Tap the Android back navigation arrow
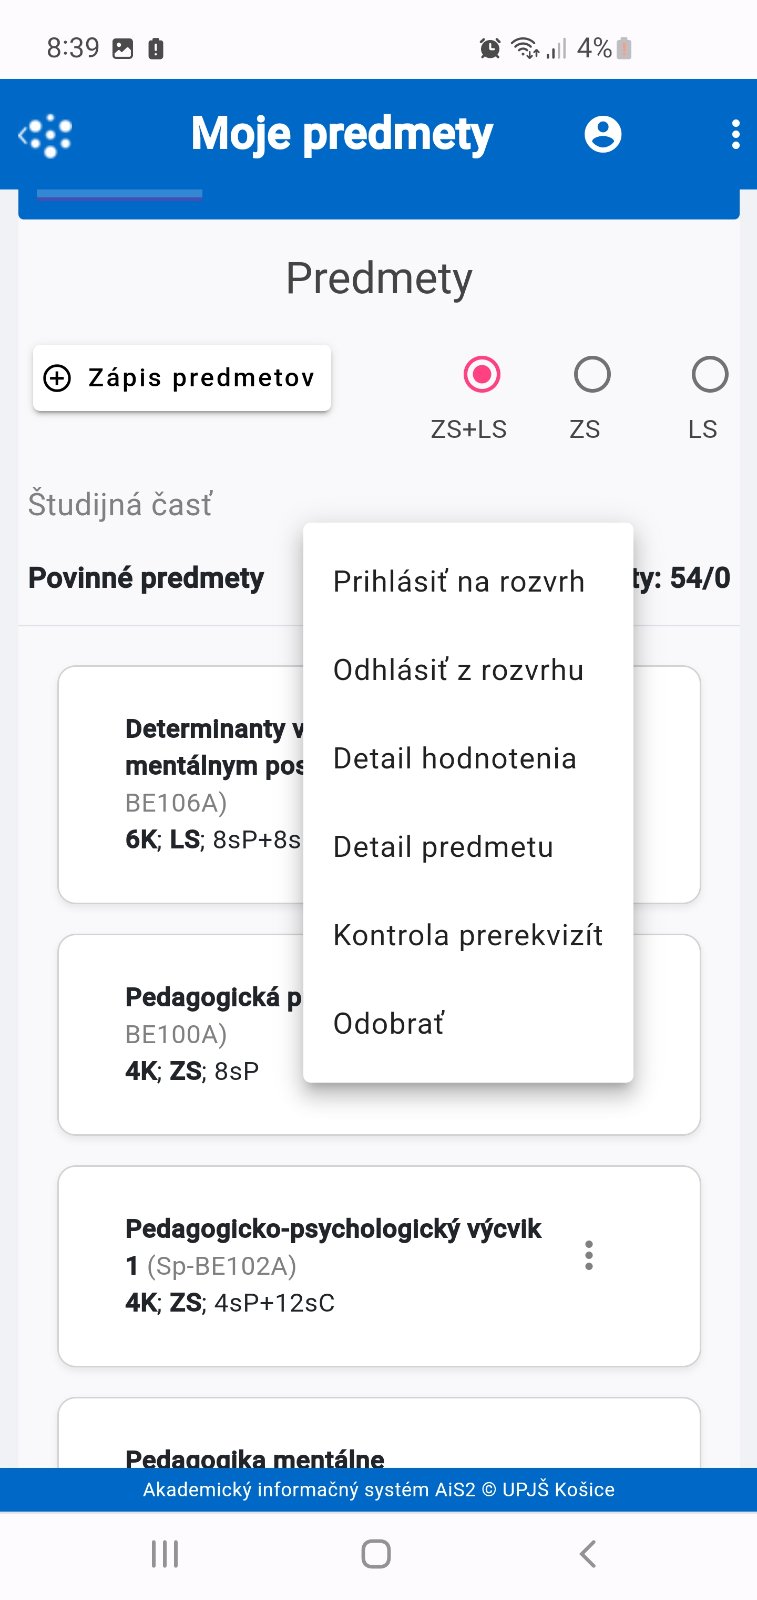This screenshot has height=1600, width=757. (588, 1553)
